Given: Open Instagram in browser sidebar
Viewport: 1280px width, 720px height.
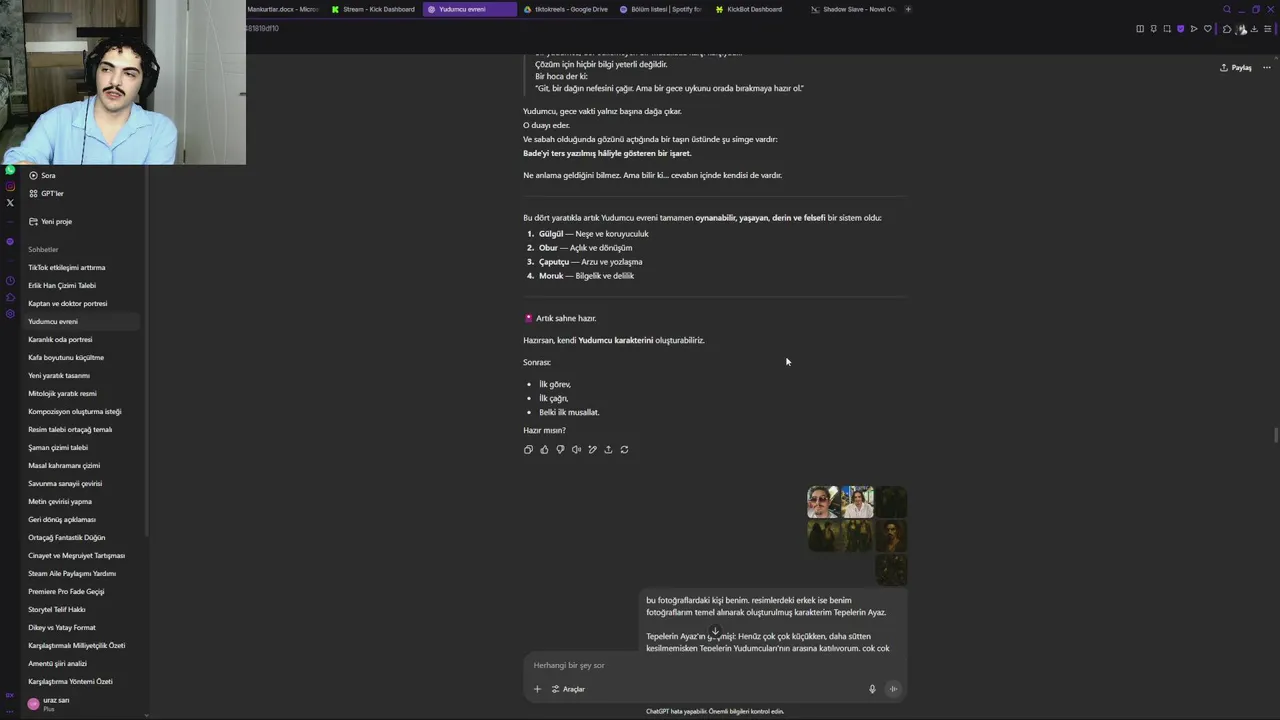Looking at the screenshot, I should (x=10, y=186).
